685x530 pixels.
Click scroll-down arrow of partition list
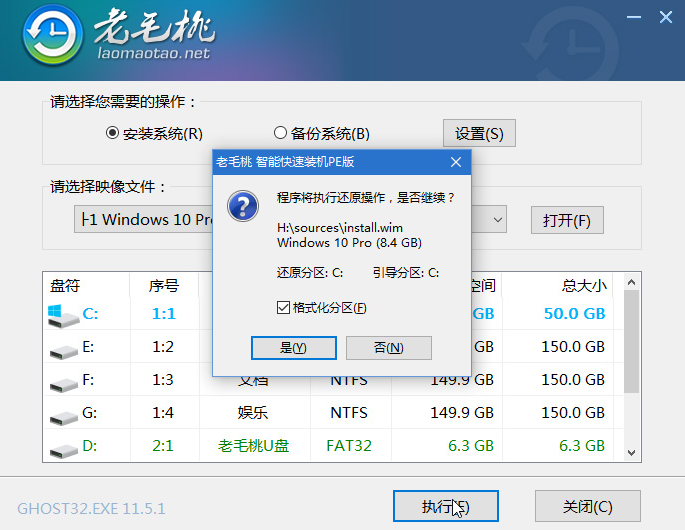[631, 452]
